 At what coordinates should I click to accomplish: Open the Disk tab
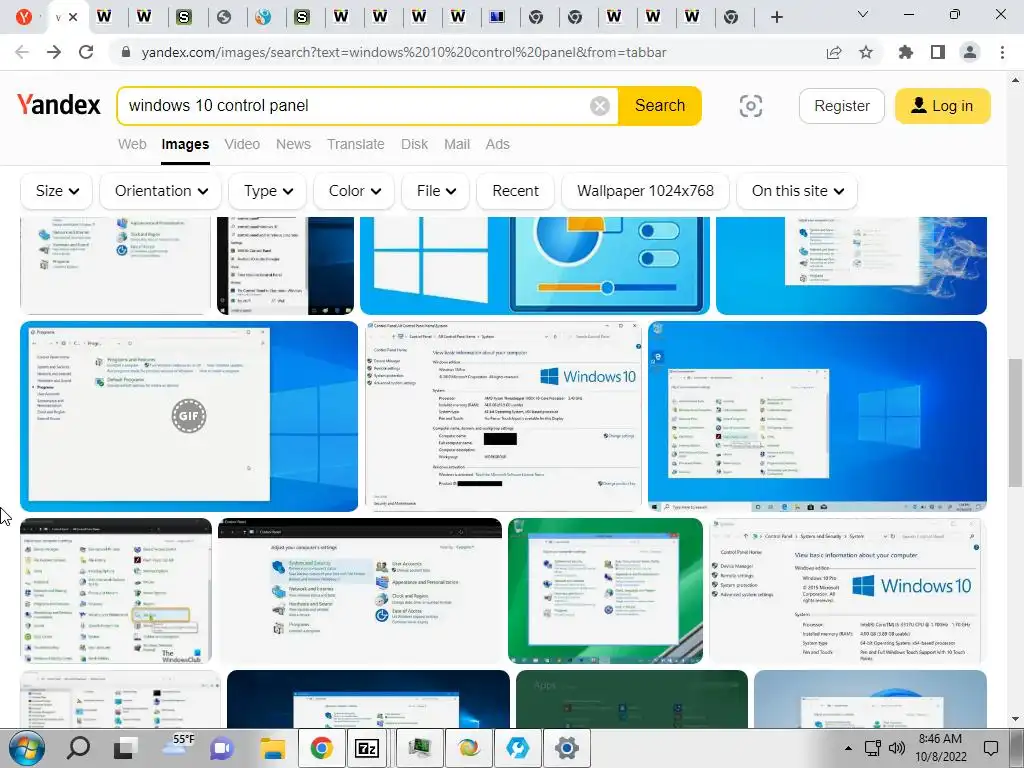[415, 144]
